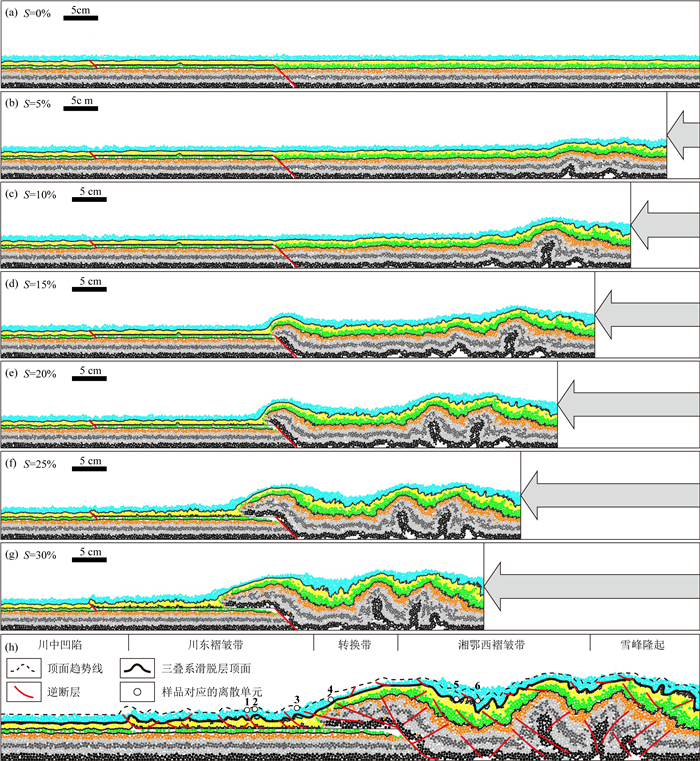Select the 雪峰隆起 zone header

[x=643, y=644]
